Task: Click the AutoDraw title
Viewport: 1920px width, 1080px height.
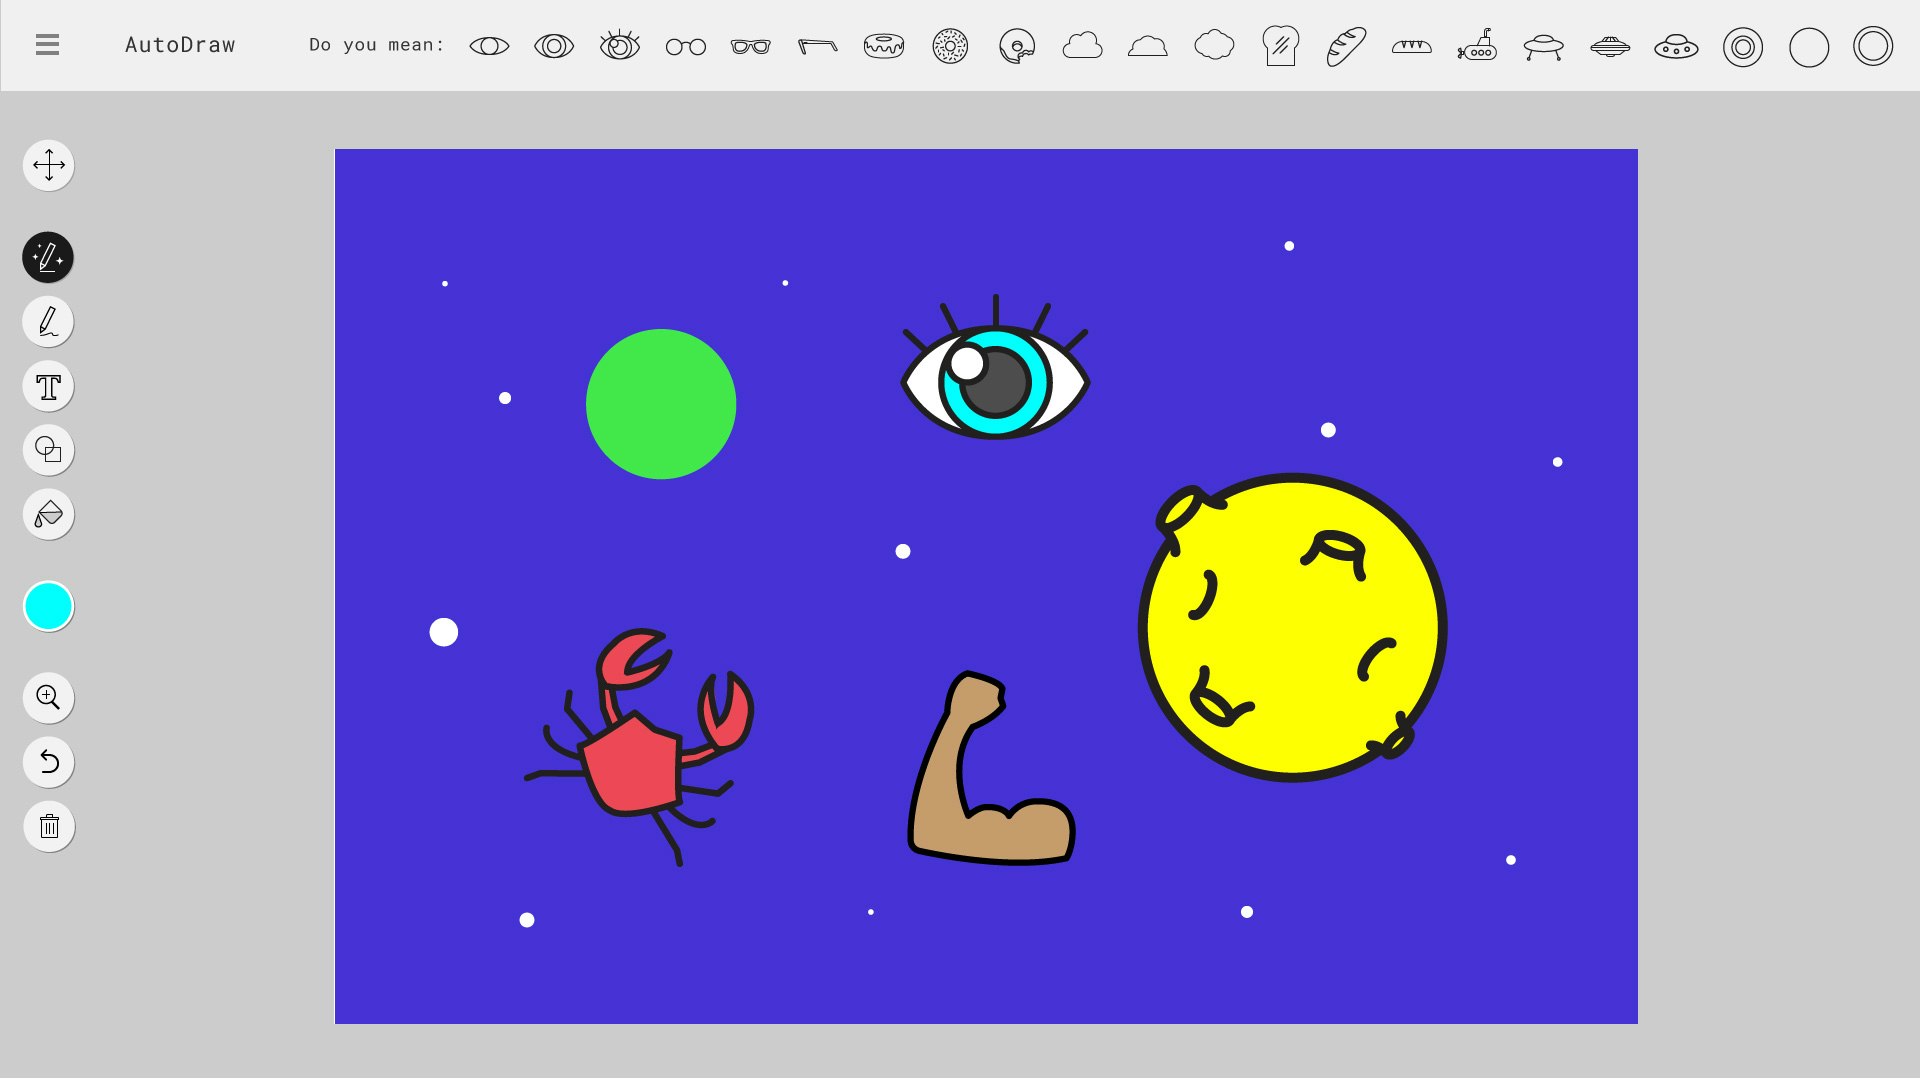Action: (180, 44)
